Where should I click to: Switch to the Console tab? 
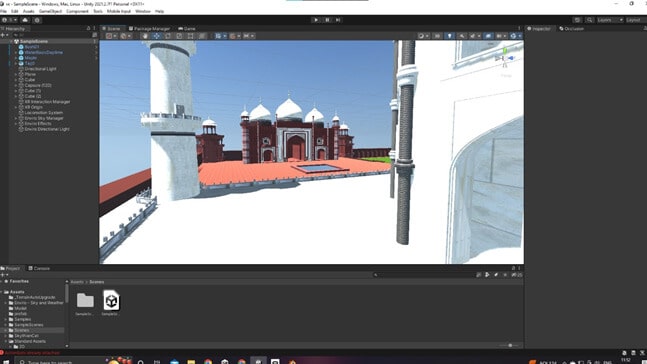pos(39,268)
